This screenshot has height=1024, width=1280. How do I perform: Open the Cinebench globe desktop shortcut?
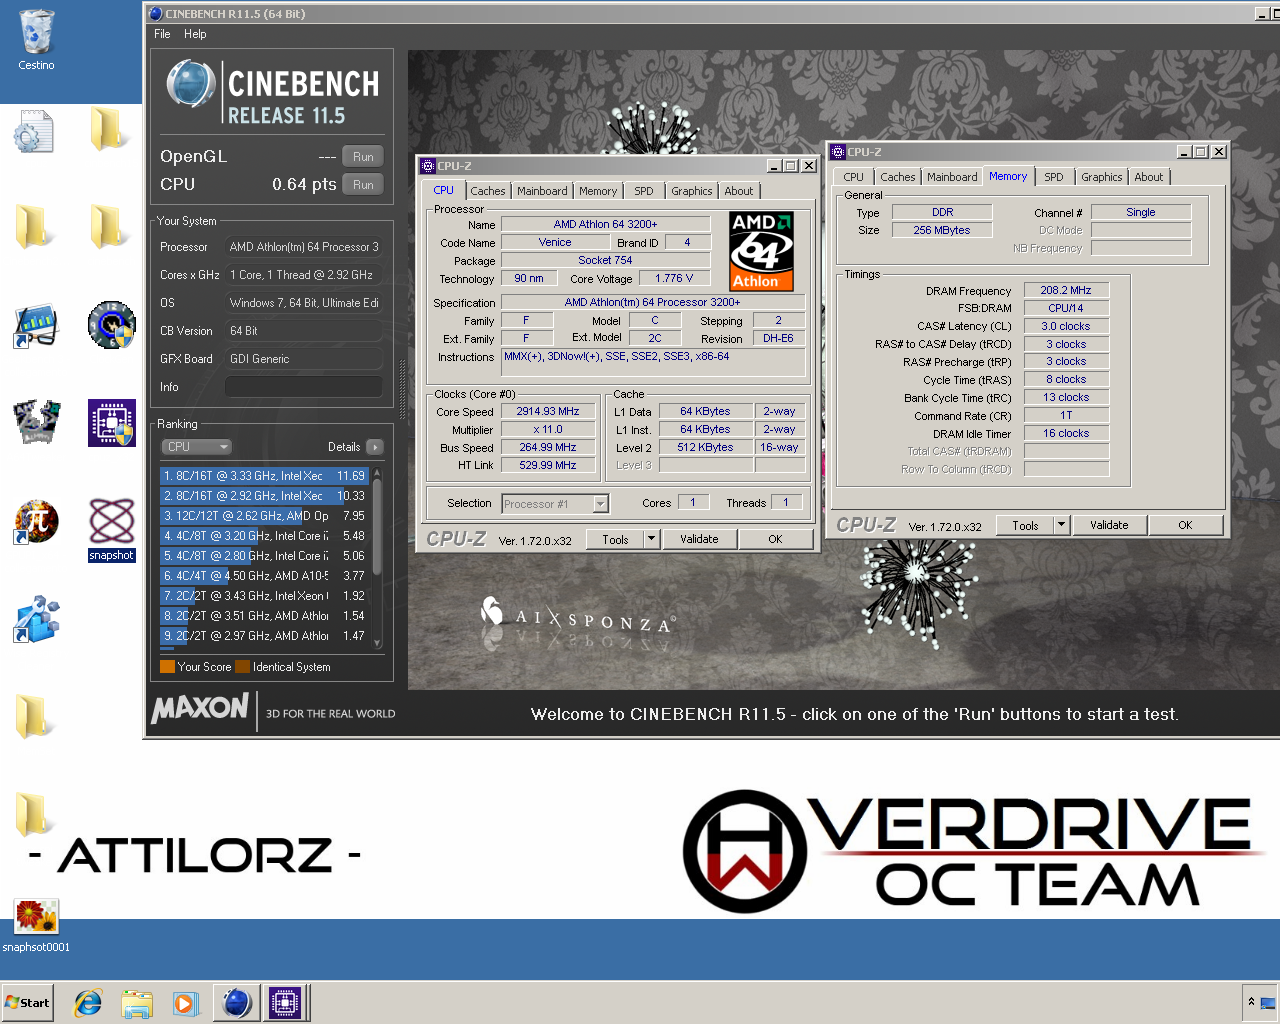click(111, 325)
